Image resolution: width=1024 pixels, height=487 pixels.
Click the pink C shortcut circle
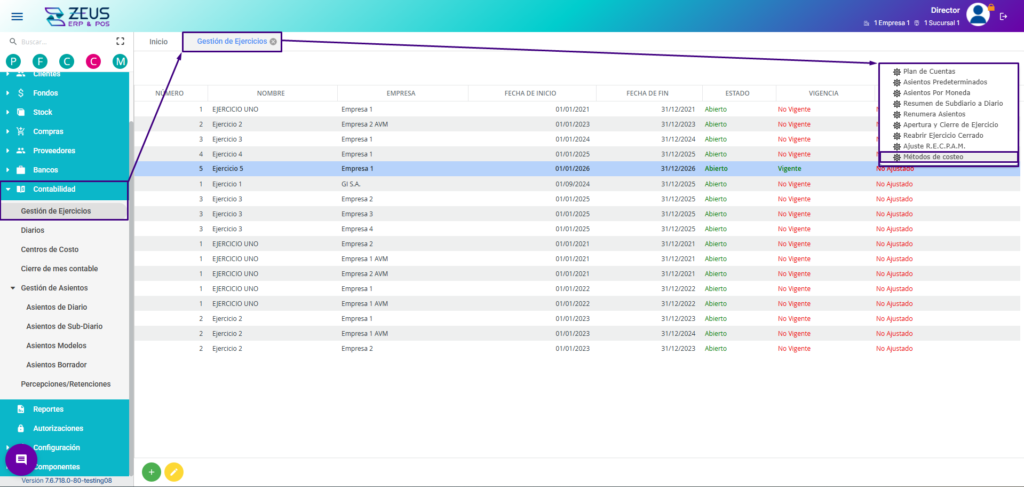pyautogui.click(x=93, y=62)
